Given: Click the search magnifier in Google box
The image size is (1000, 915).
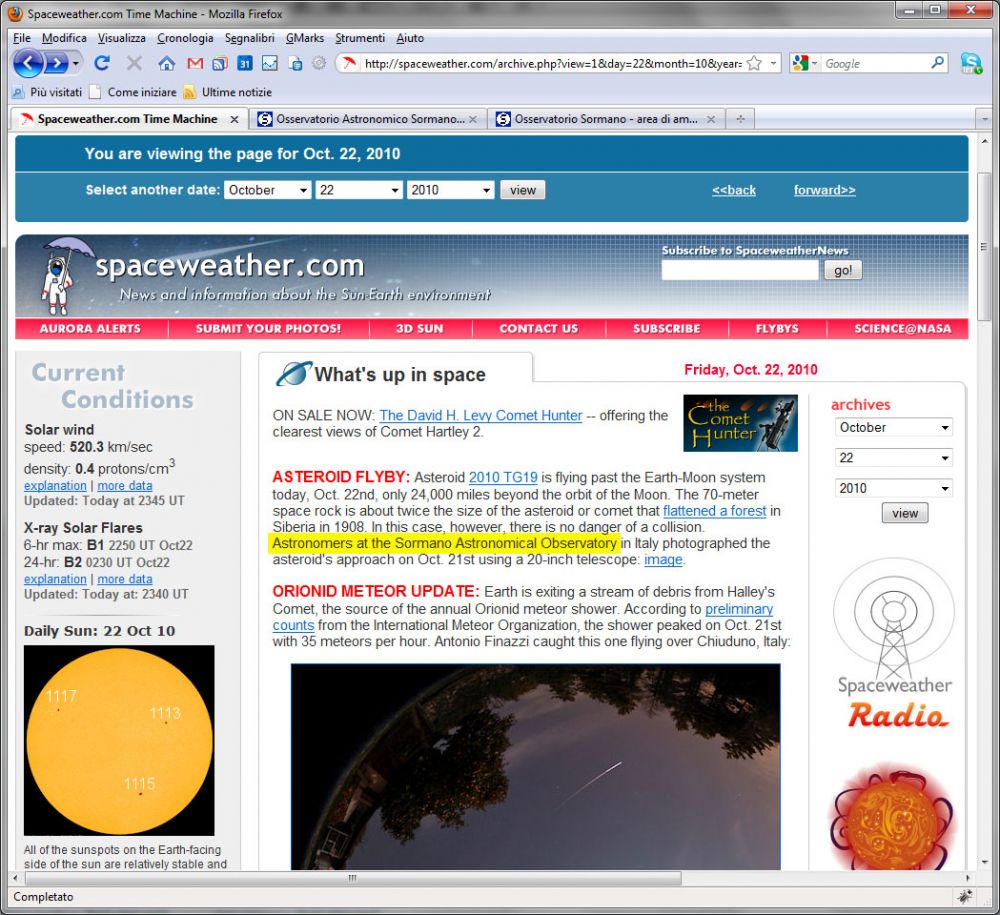Looking at the screenshot, I should [x=937, y=63].
